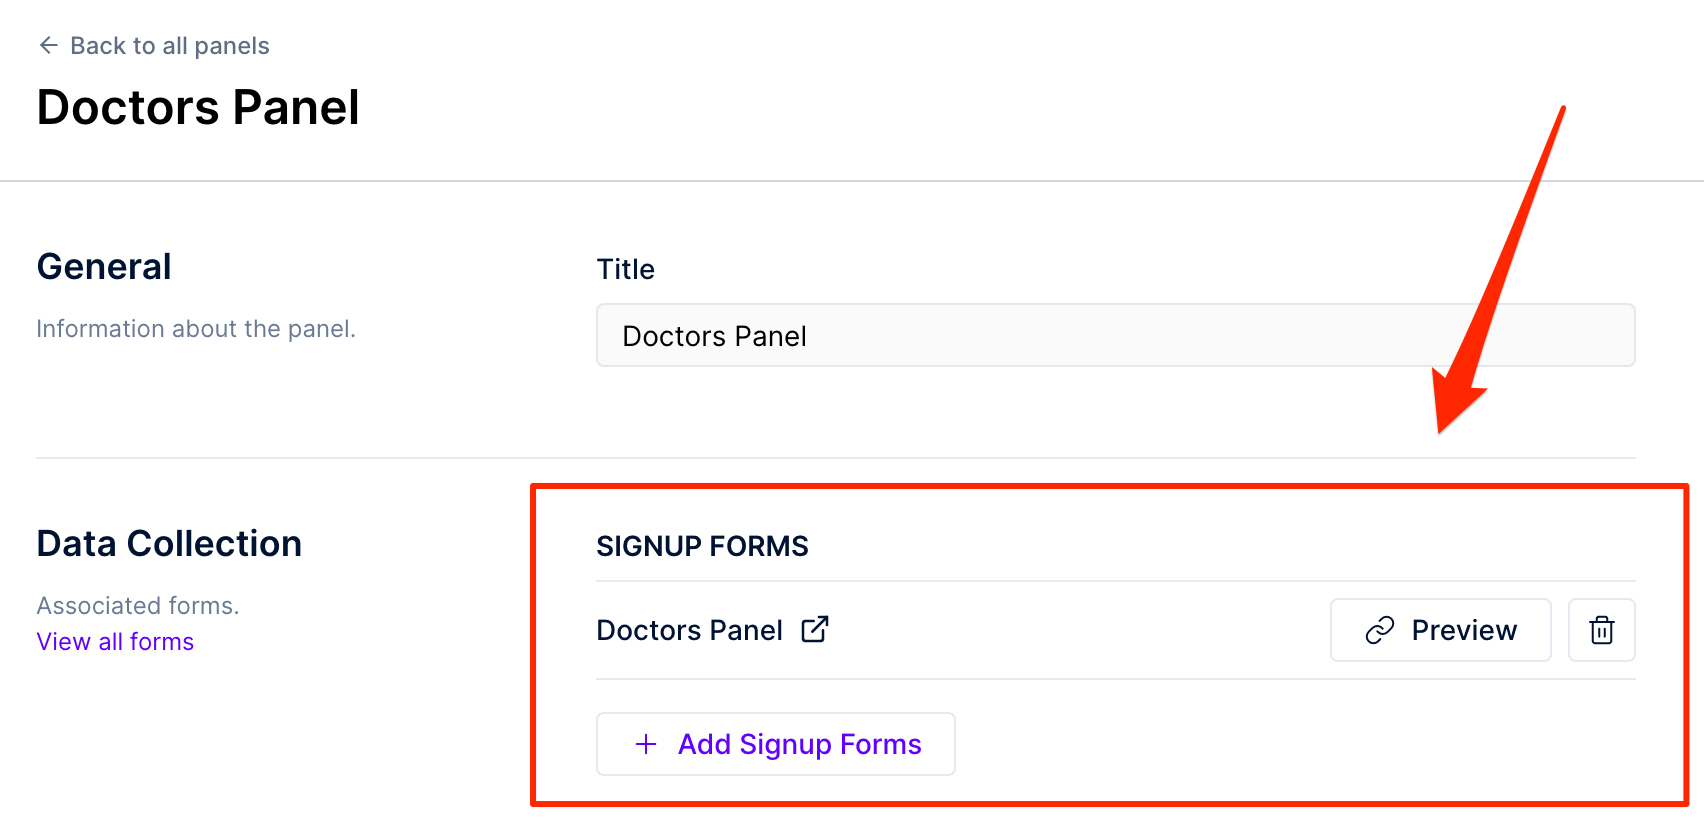Image resolution: width=1704 pixels, height=822 pixels.
Task: Open the View all forms link
Action: tap(115, 642)
